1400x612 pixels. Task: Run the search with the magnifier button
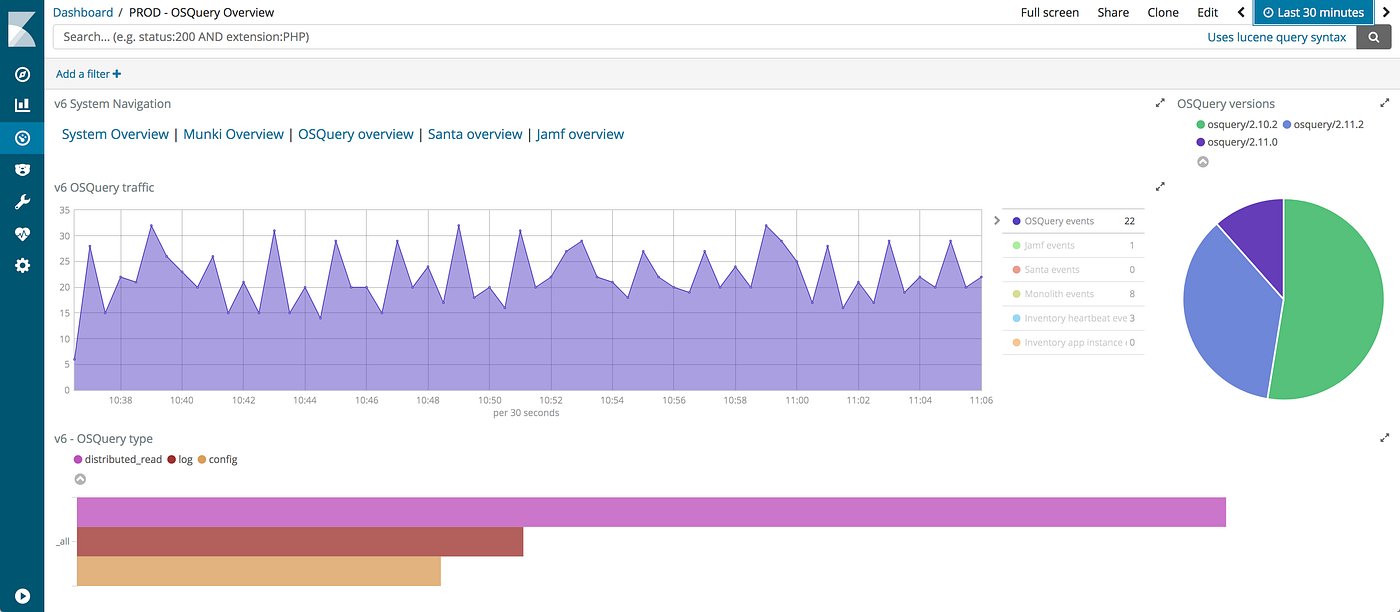coord(1374,37)
